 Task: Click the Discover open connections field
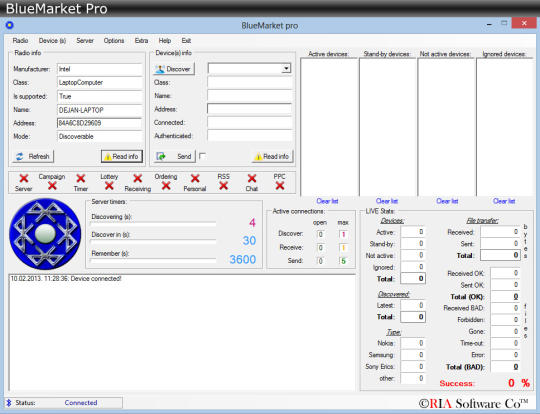pos(320,235)
